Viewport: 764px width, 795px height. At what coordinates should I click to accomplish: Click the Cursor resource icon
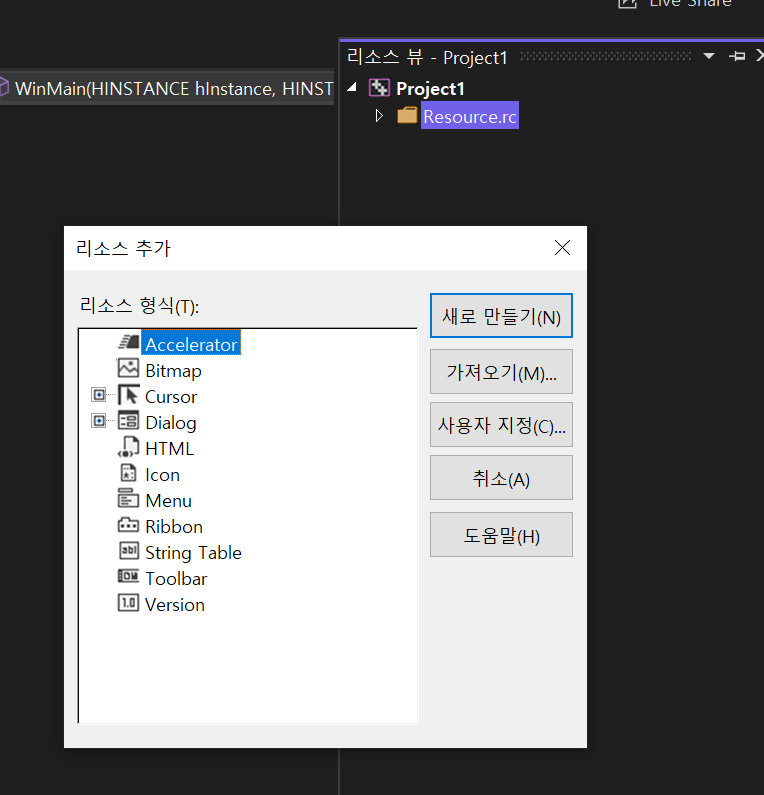[x=129, y=395]
